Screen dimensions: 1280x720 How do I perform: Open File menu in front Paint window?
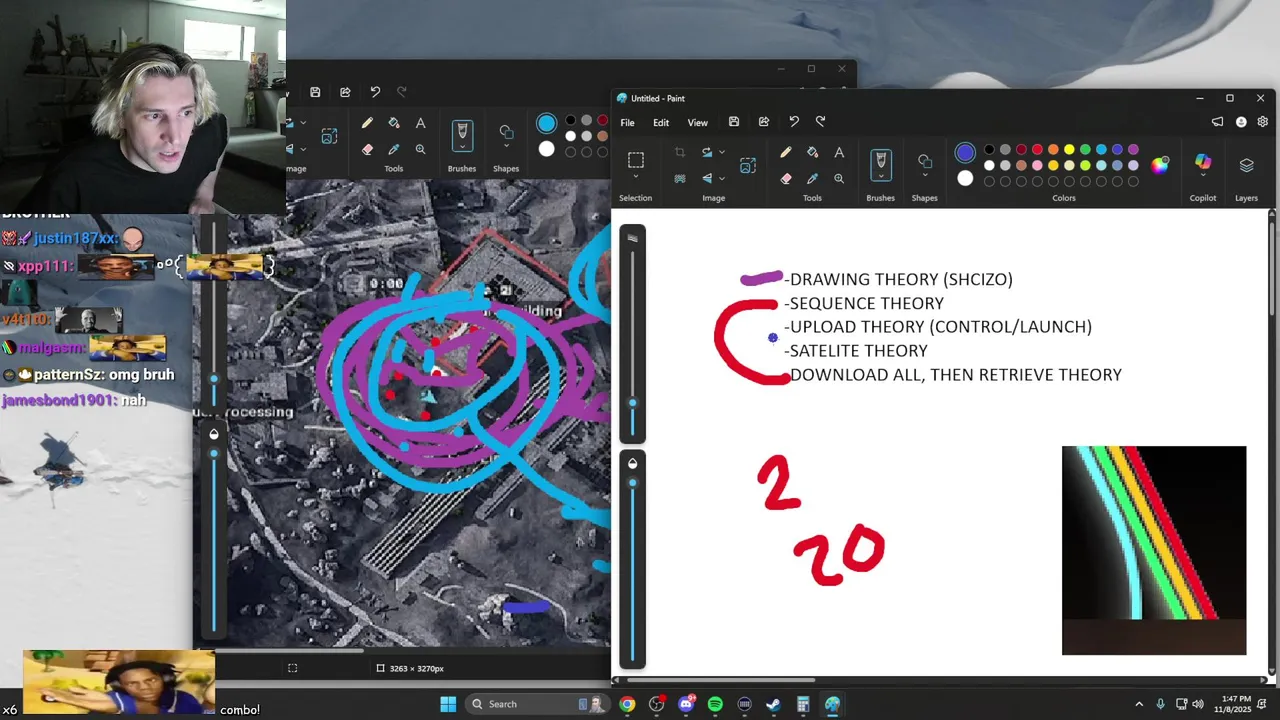627,123
